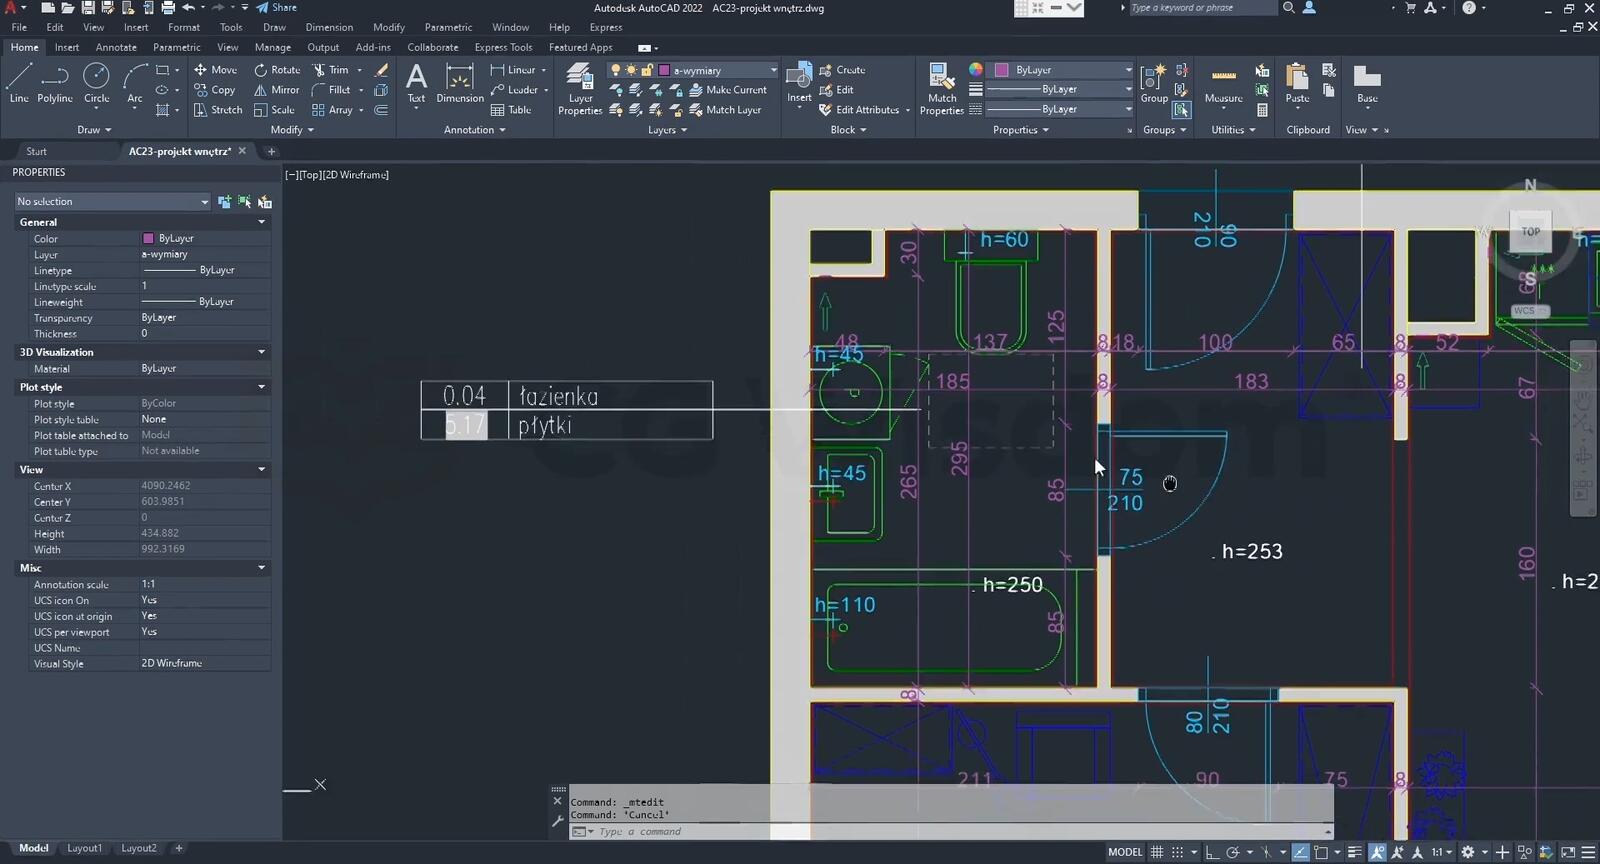Toggle polar tracking in status bar

pos(1233,852)
